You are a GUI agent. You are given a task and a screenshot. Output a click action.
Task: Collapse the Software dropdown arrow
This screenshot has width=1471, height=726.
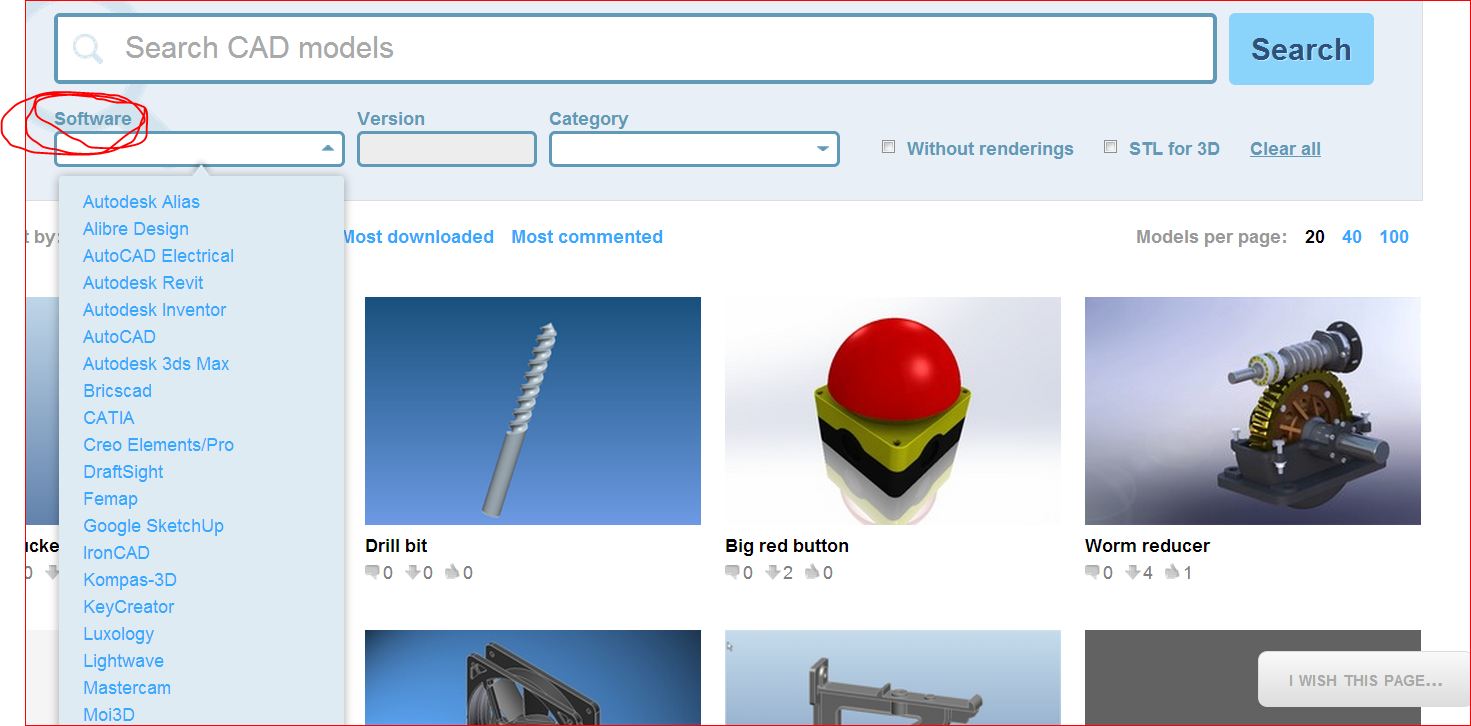coord(327,149)
